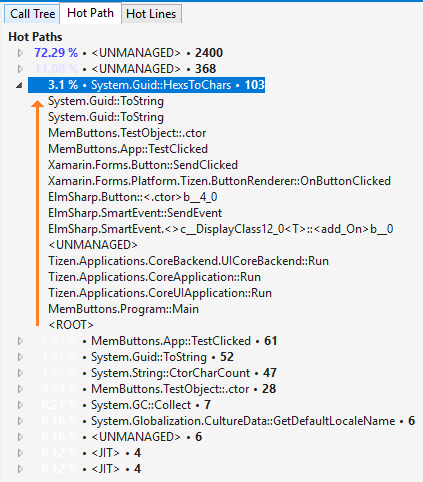Expand the MemButtons.App::TestClicked 61 path
The height and width of the screenshot is (482, 423).
tap(20, 341)
